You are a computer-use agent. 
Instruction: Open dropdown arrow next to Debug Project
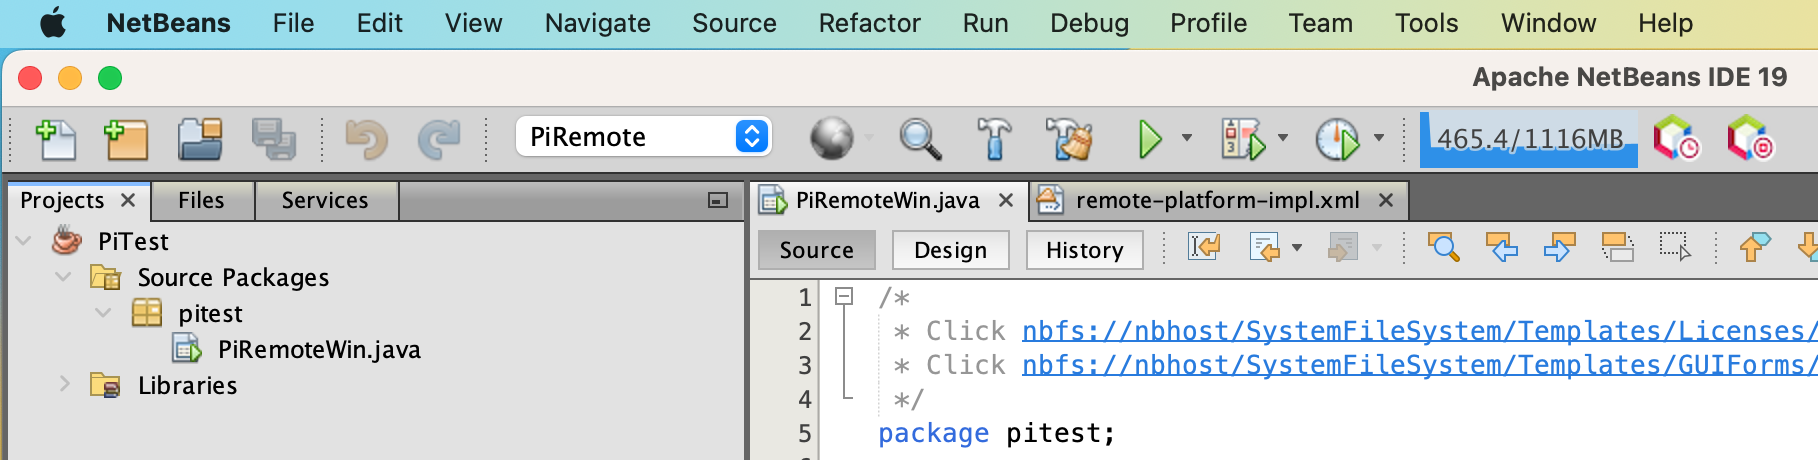coord(1283,138)
